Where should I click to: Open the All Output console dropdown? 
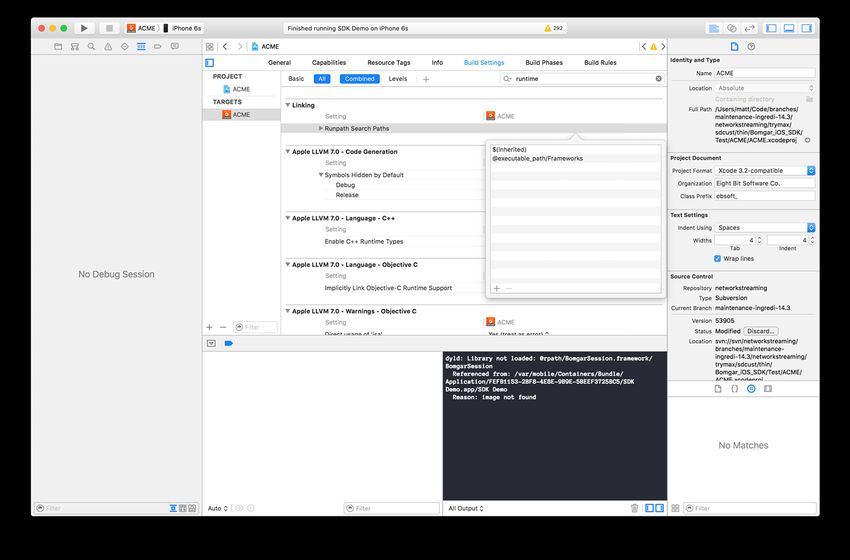point(466,508)
